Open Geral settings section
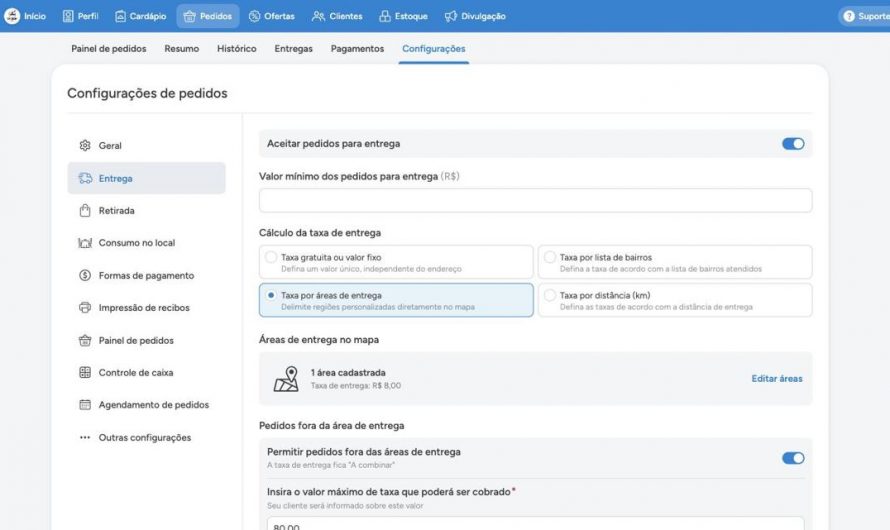The height and width of the screenshot is (530, 890). click(146, 145)
